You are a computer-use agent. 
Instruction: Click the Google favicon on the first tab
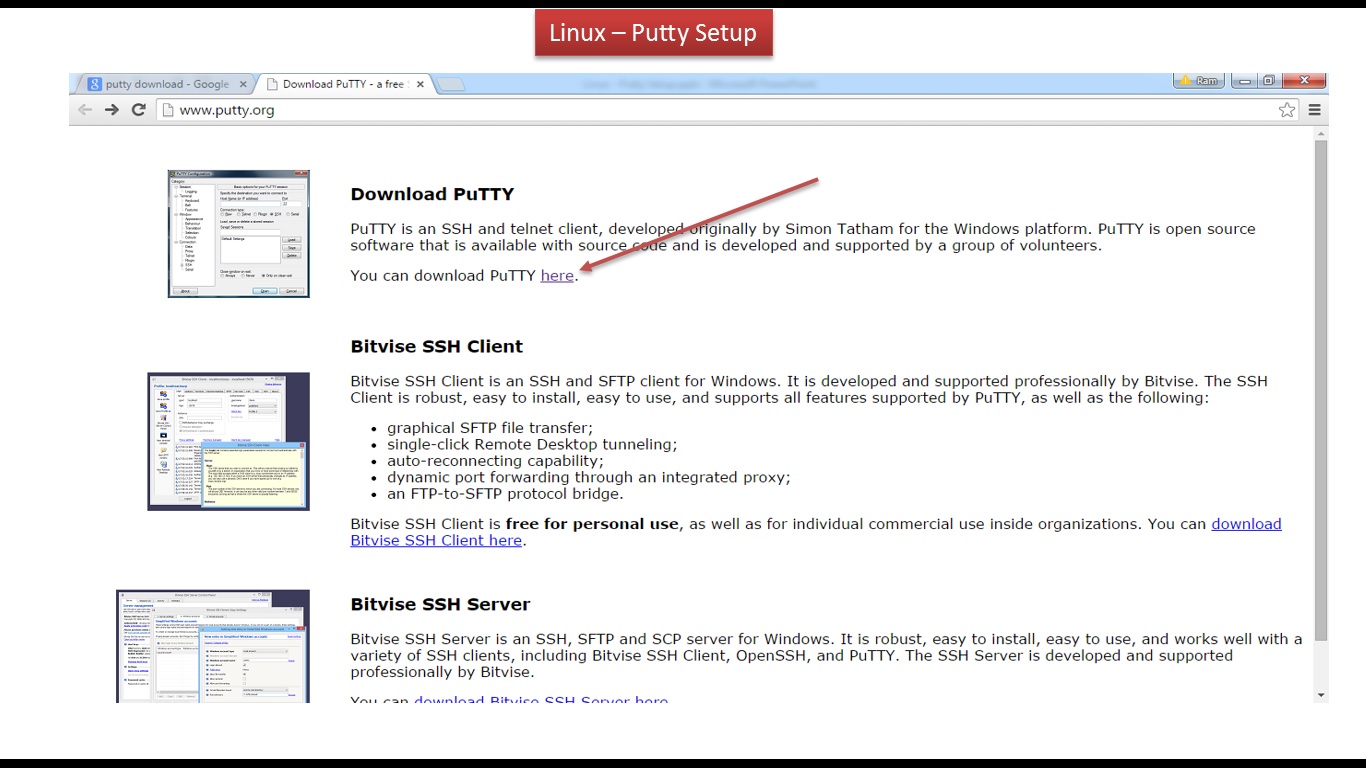coord(94,84)
